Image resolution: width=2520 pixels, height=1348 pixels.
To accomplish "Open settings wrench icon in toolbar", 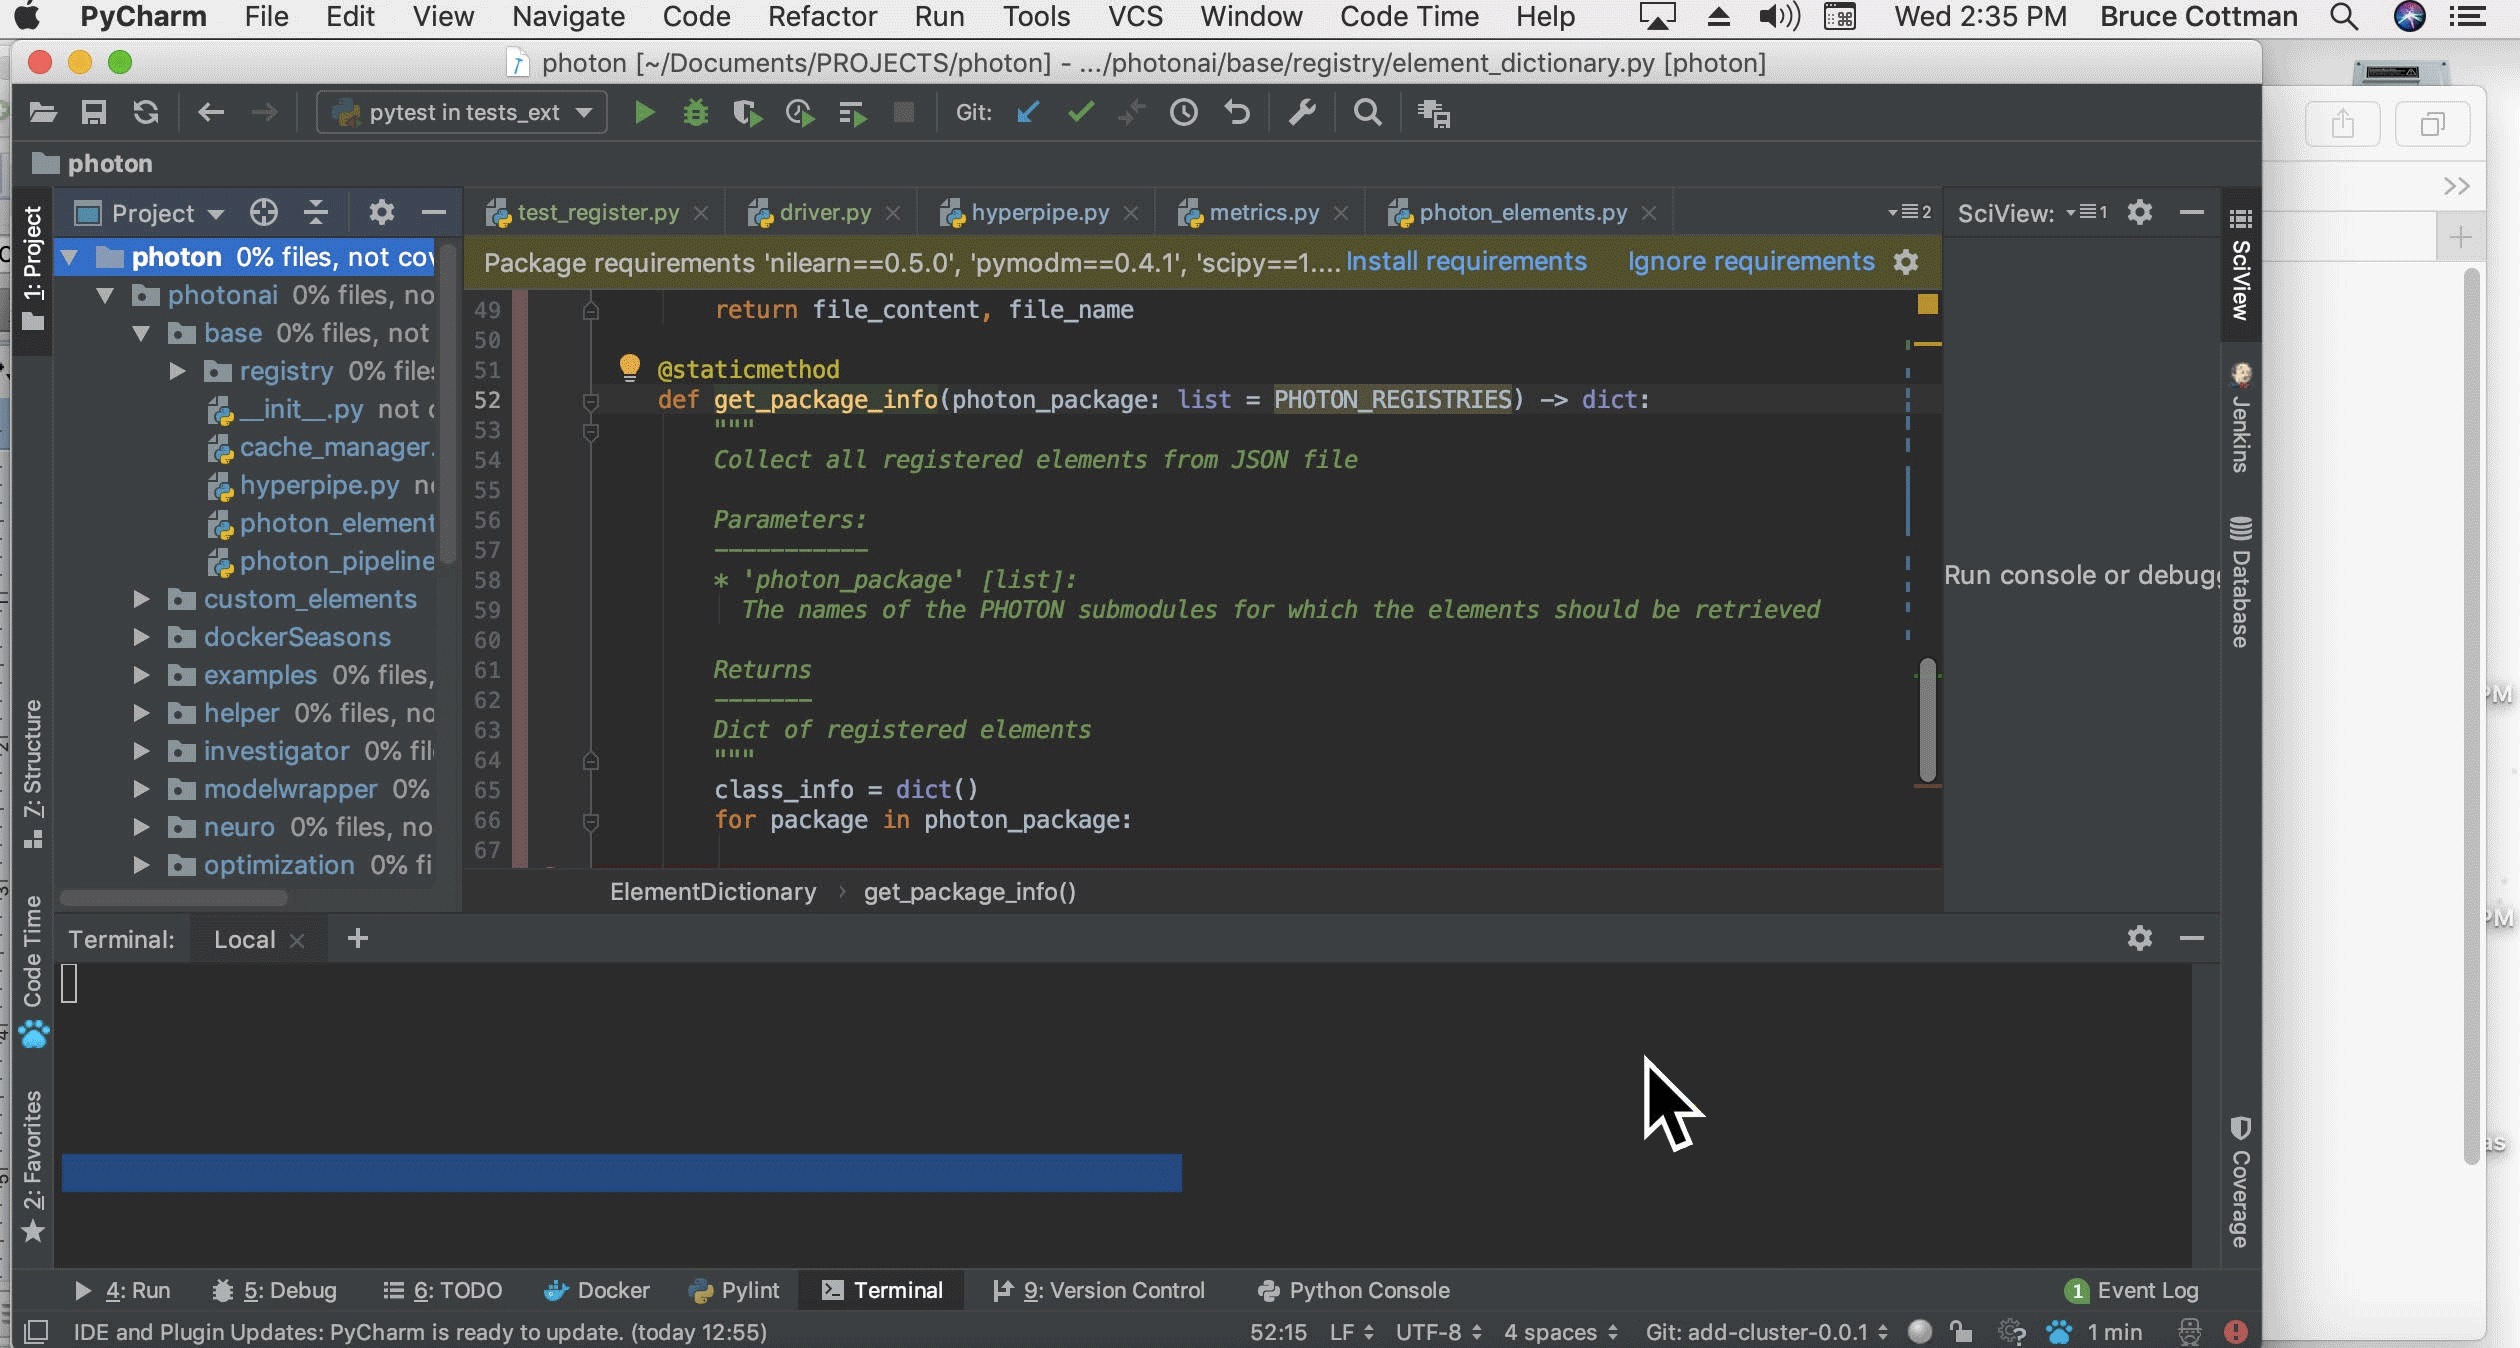I will tap(1301, 113).
